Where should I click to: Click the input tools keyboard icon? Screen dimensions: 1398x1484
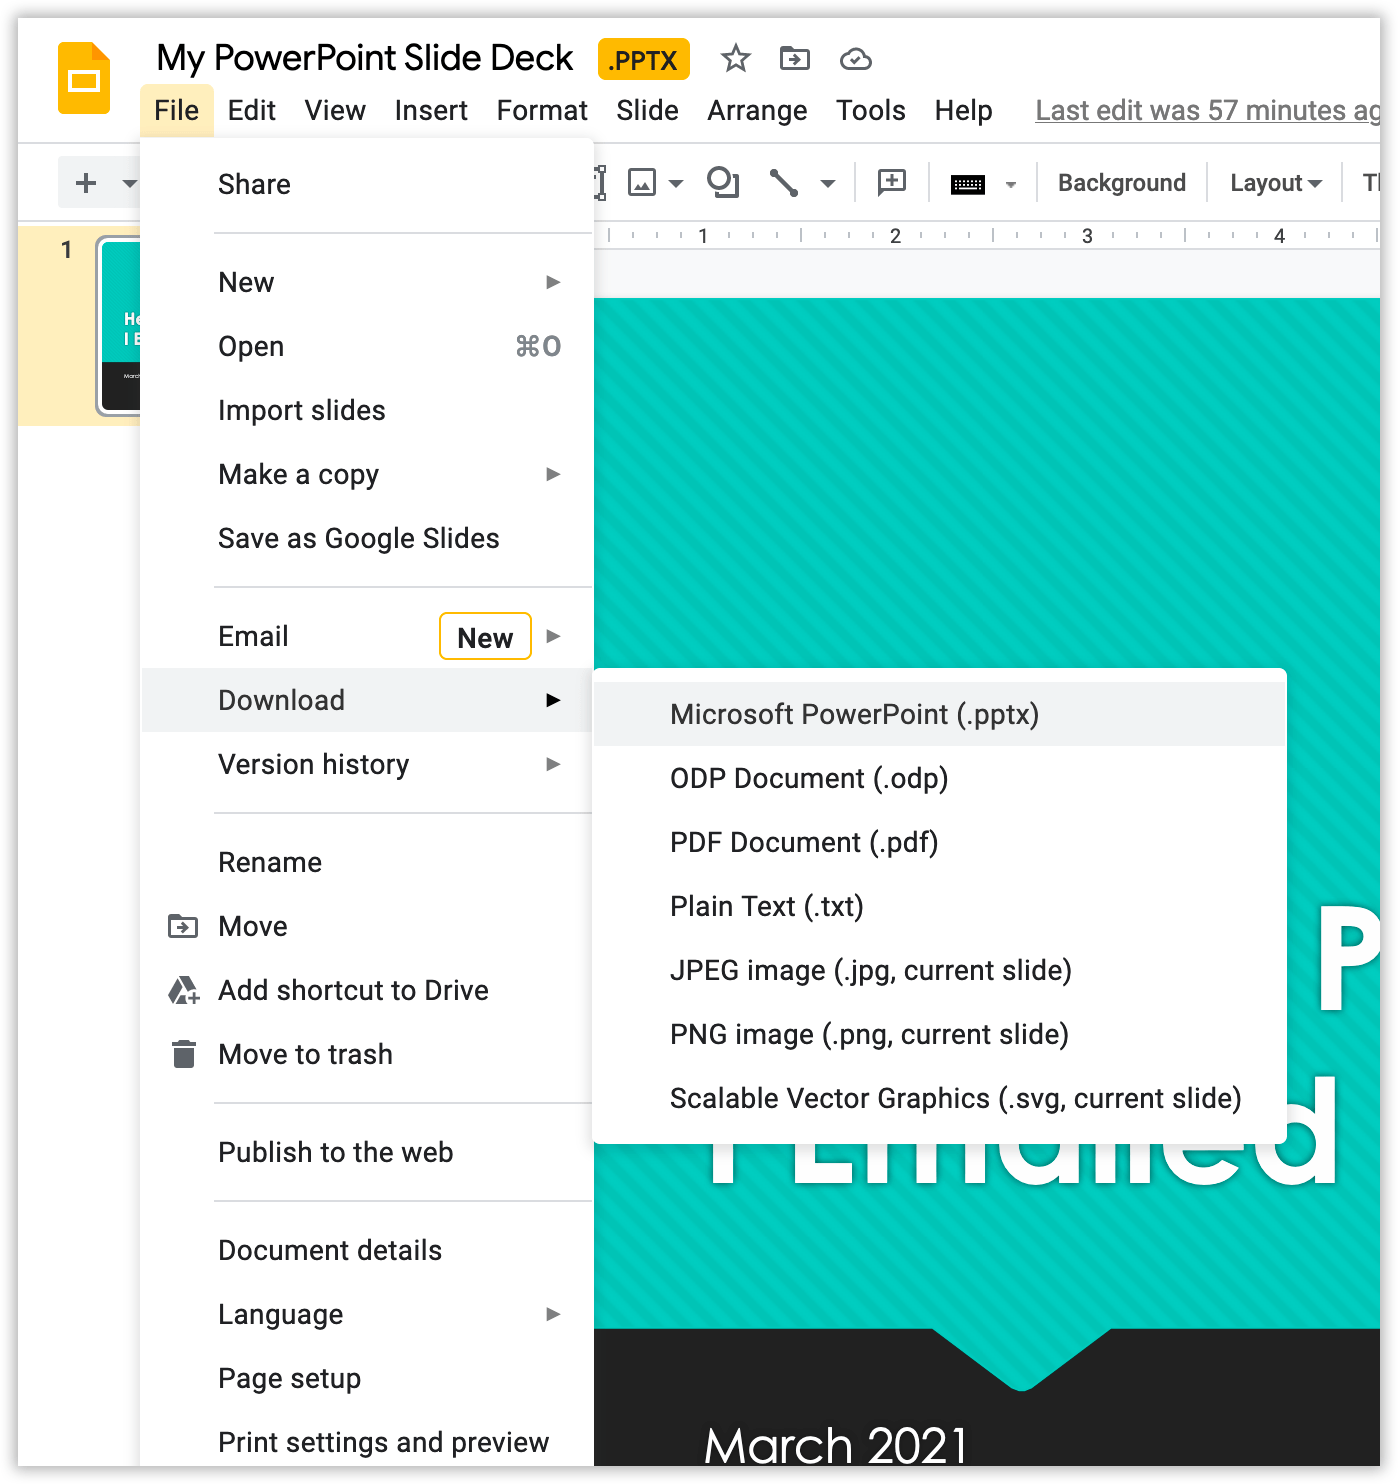[967, 184]
